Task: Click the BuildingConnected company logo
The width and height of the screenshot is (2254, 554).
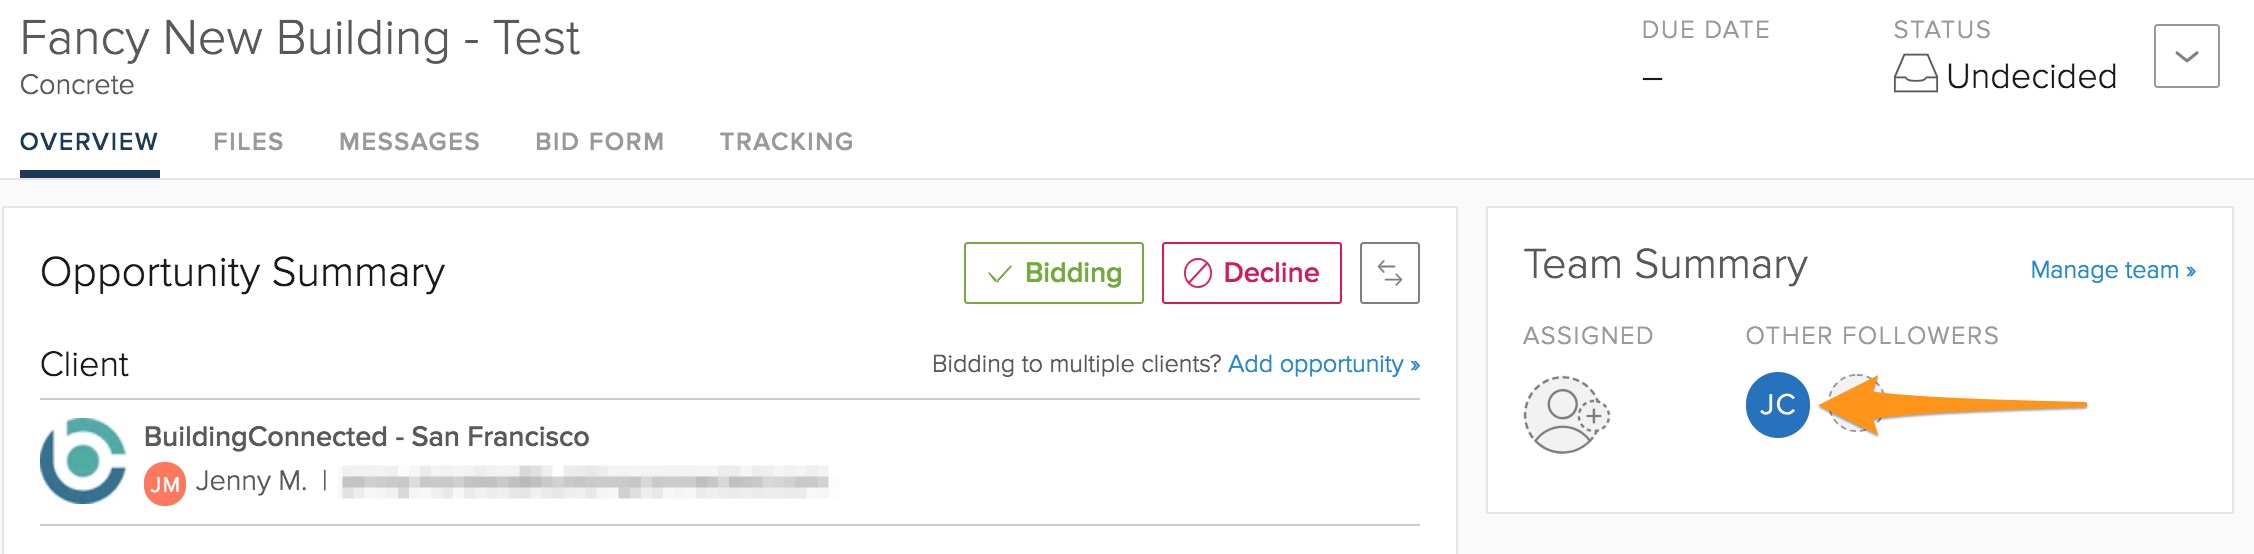Action: (x=83, y=460)
